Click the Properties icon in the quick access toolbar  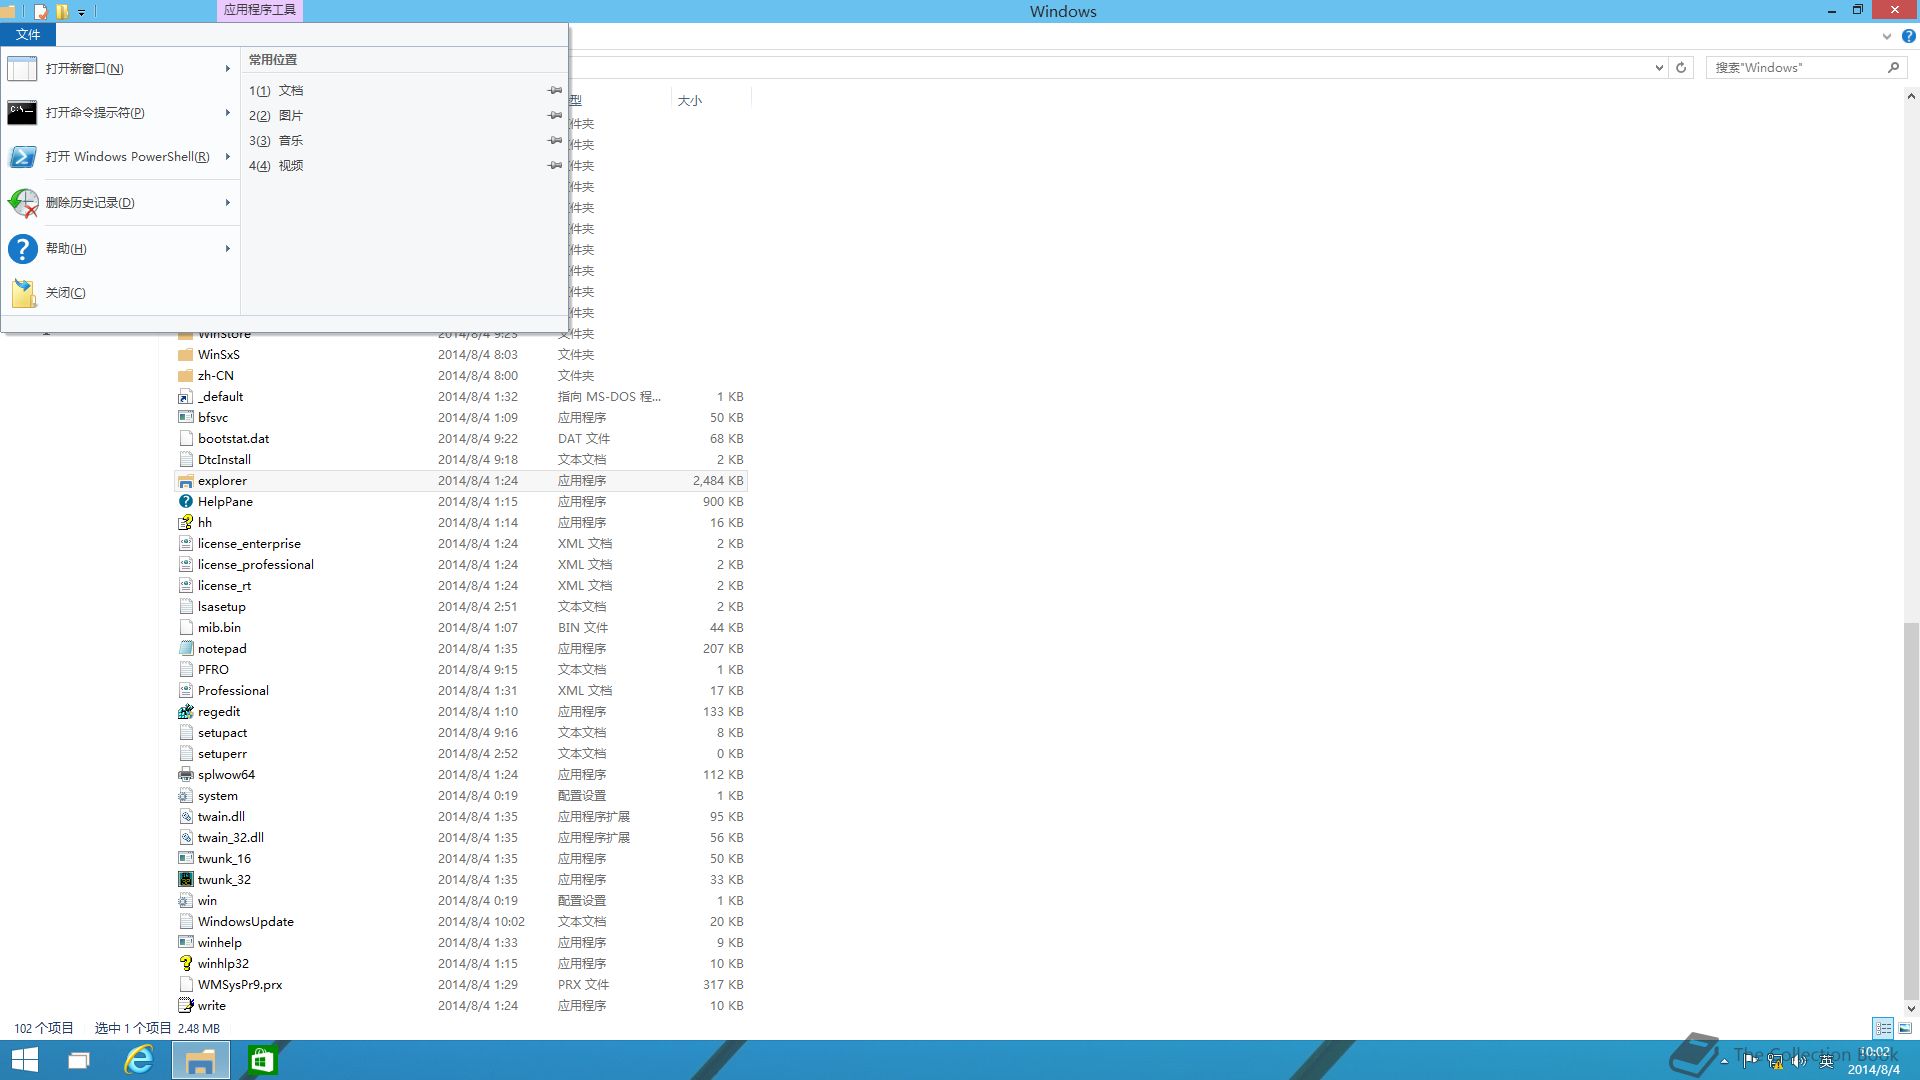pyautogui.click(x=41, y=12)
